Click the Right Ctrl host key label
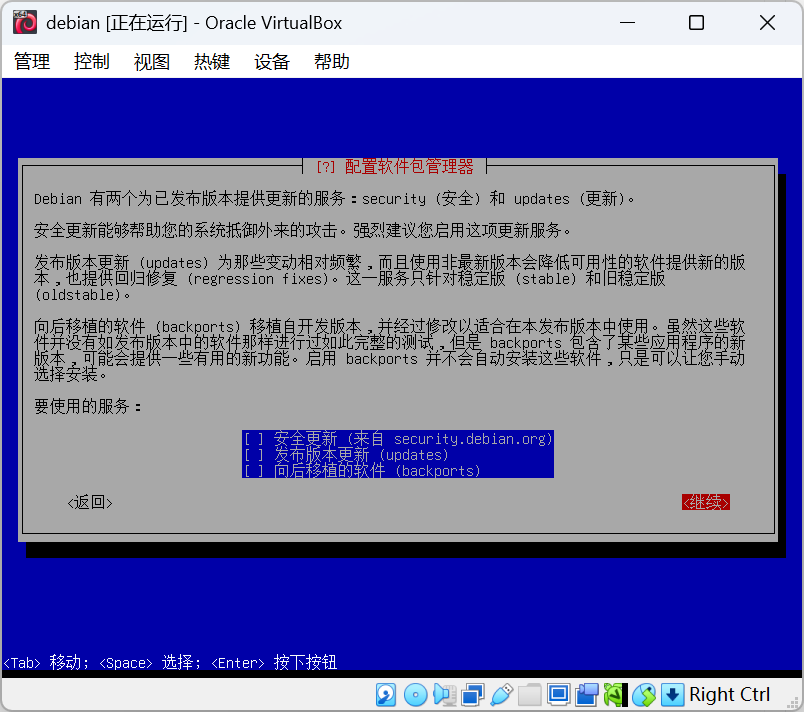Viewport: 804px width, 712px height. tap(729, 695)
